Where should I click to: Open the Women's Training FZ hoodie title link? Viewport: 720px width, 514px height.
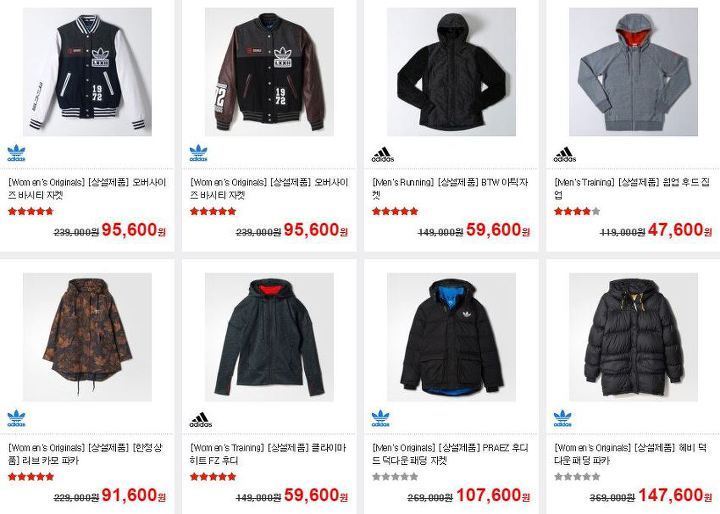[x=268, y=454]
